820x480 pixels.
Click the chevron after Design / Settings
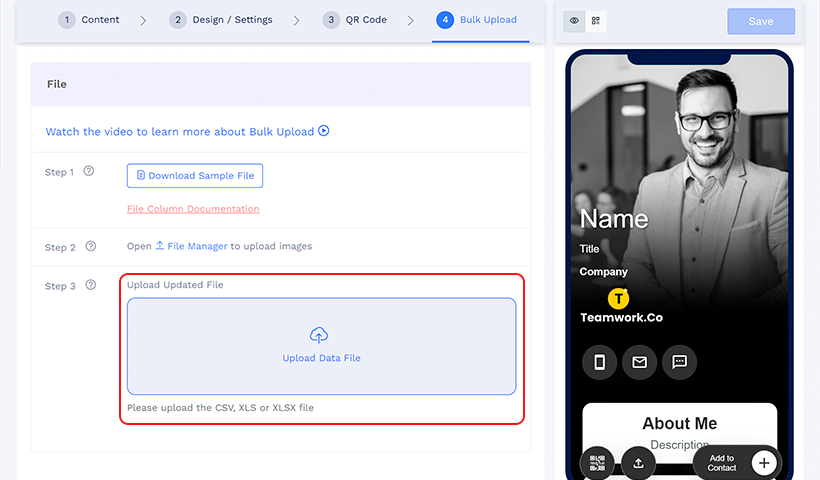pyautogui.click(x=297, y=20)
